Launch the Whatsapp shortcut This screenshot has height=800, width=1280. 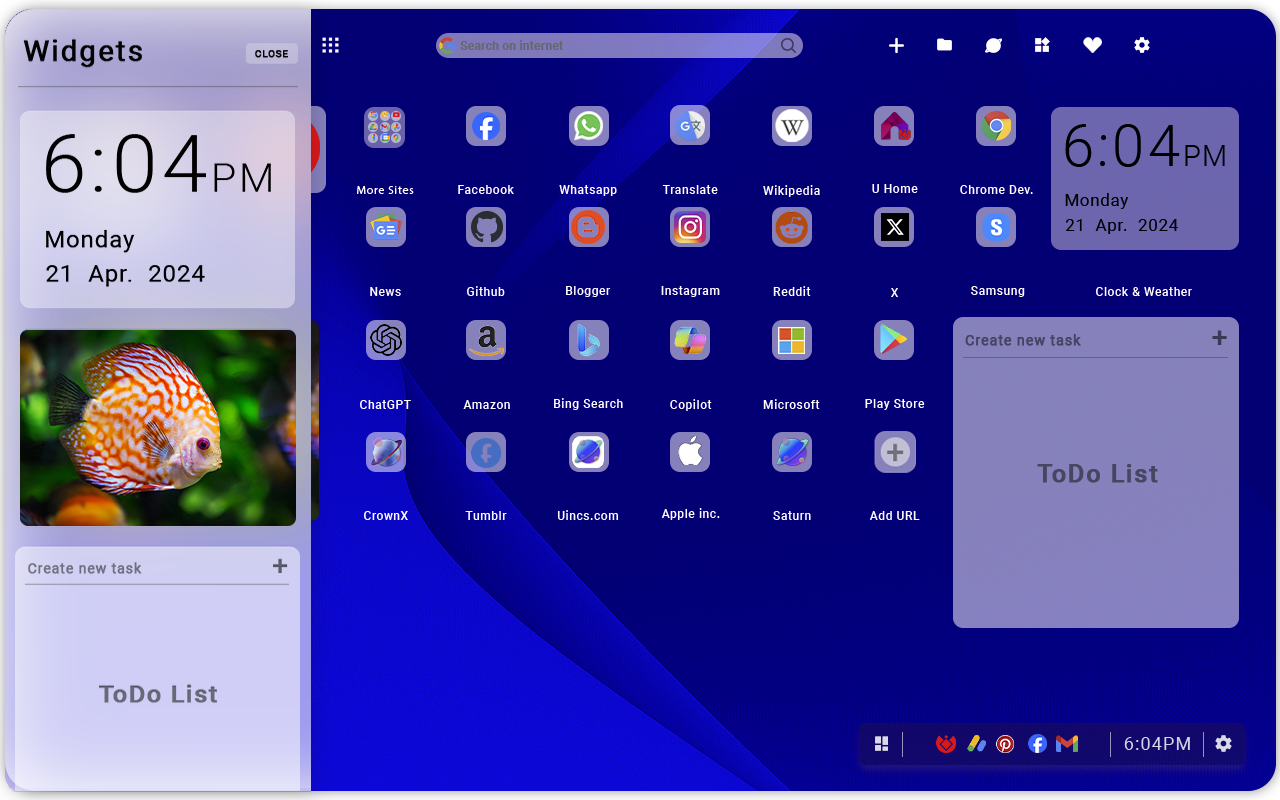[588, 125]
